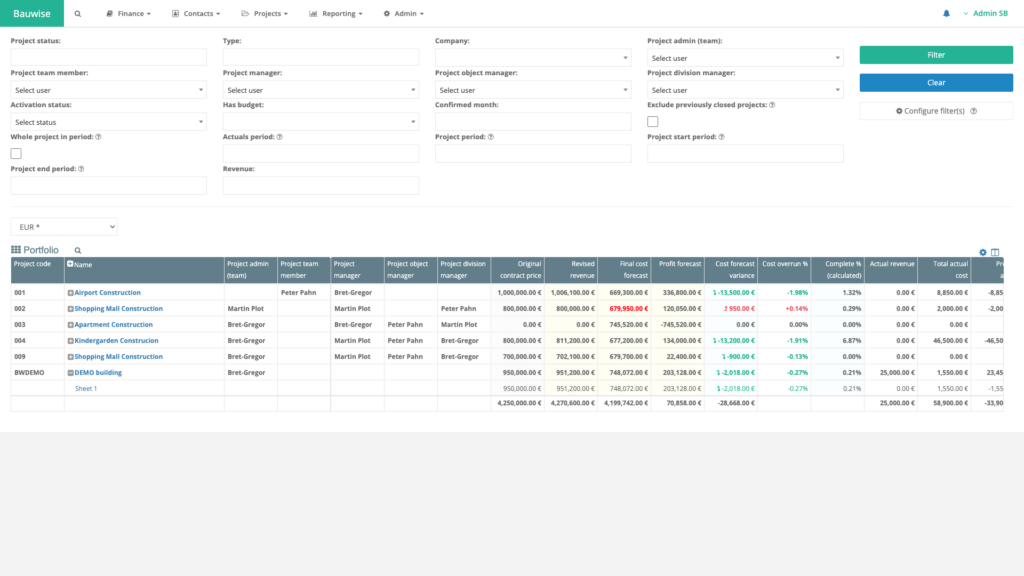Expand the Apartment Construction row

point(71,325)
